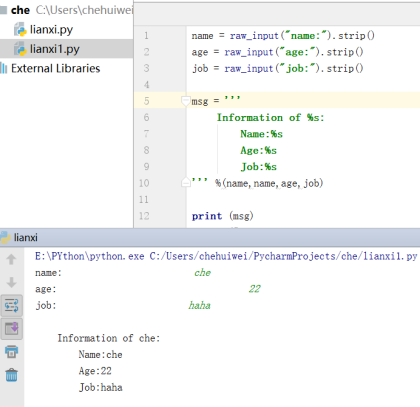Click the External Libraries bars icon

pos(3,68)
